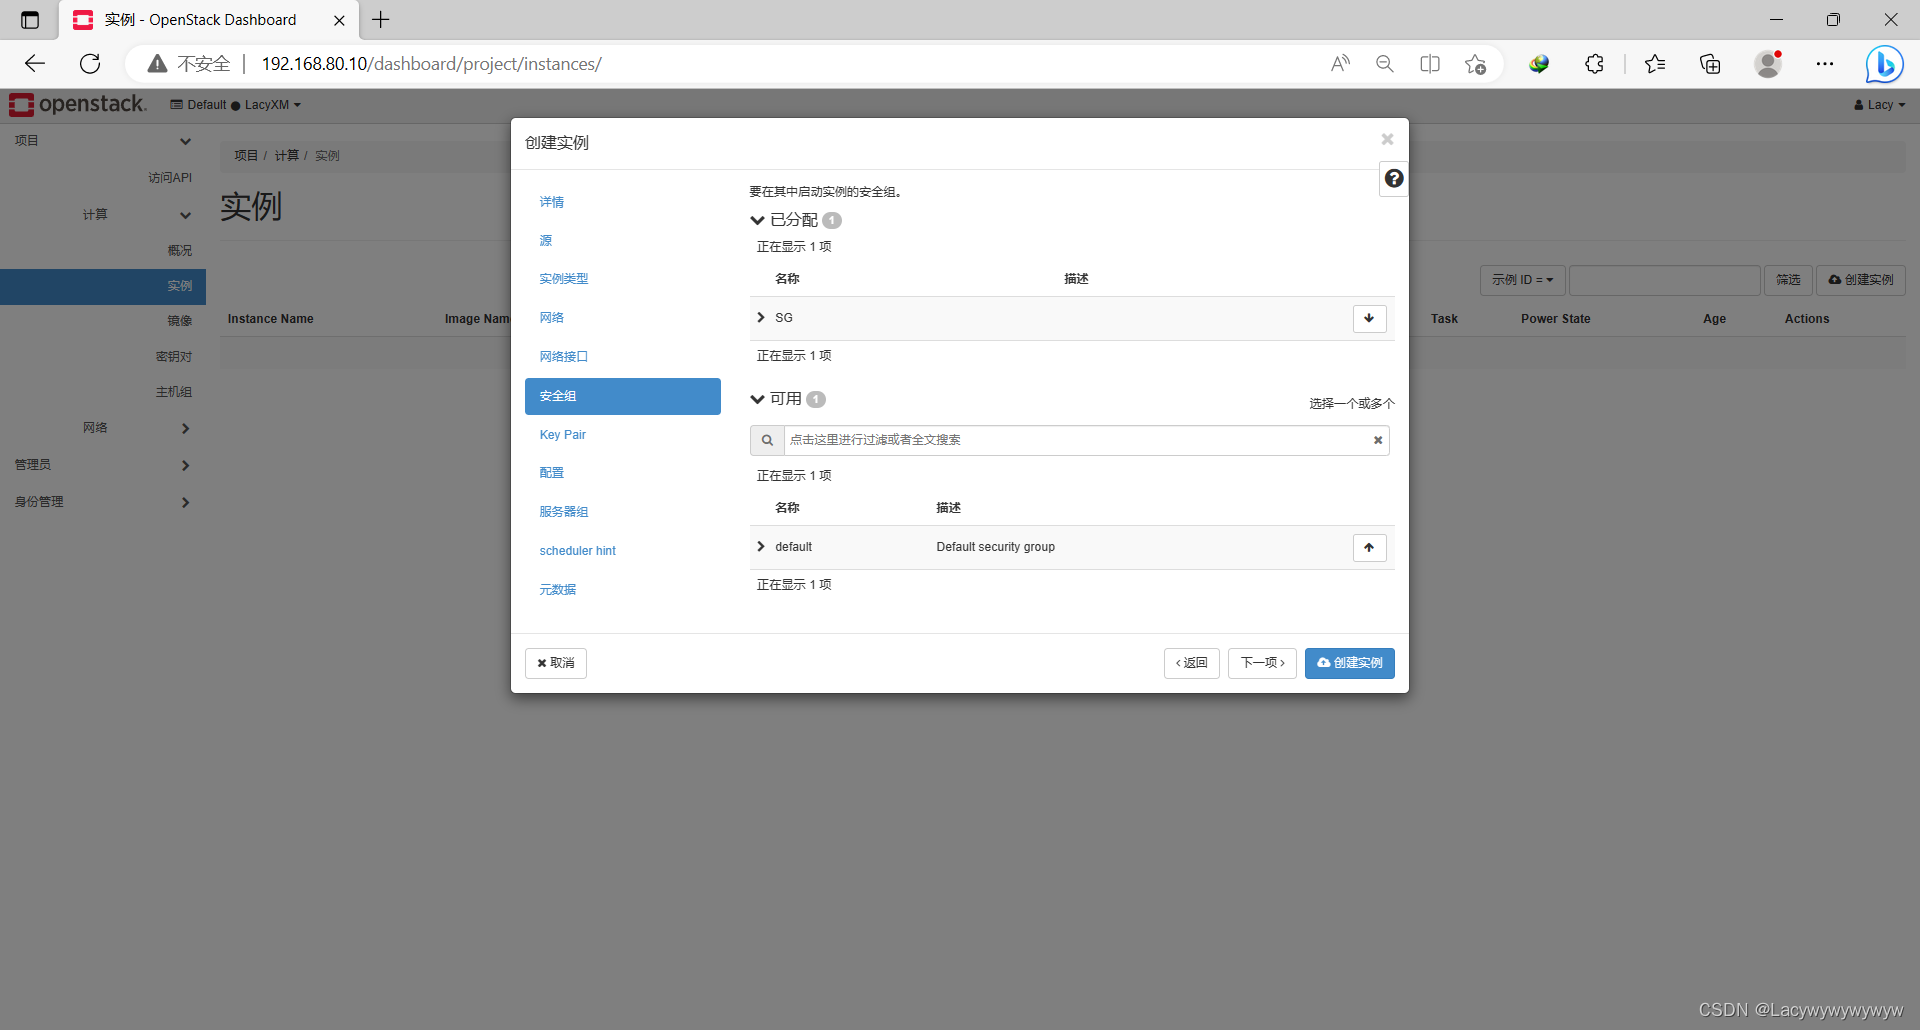Expand the default security group row
This screenshot has height=1030, width=1920.
(760, 546)
